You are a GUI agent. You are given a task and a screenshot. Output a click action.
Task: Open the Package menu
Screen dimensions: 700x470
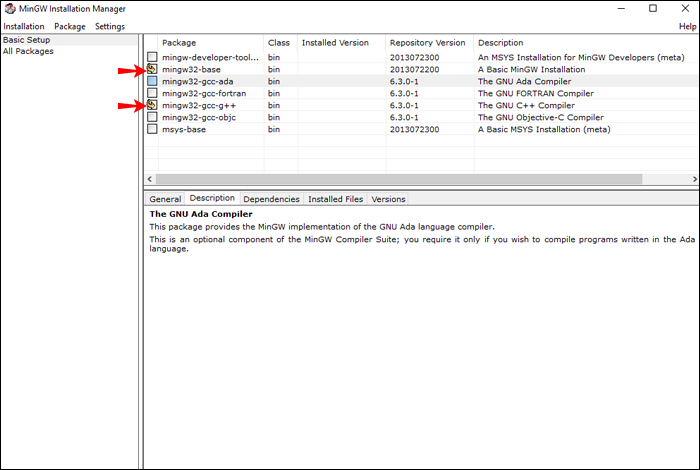70,26
